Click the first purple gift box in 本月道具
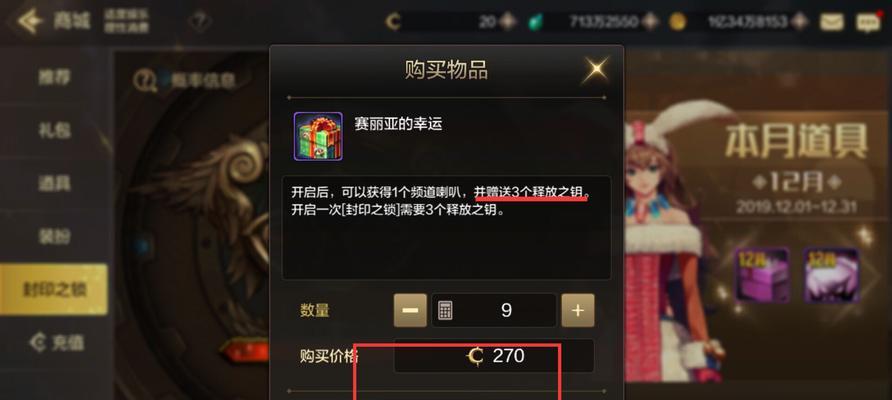892x400 pixels. pos(762,274)
